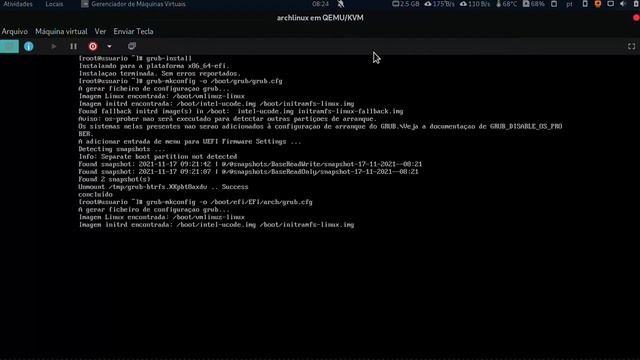The image size is (640, 360).
Task: Open the snapshots manager icon
Action: point(132,46)
